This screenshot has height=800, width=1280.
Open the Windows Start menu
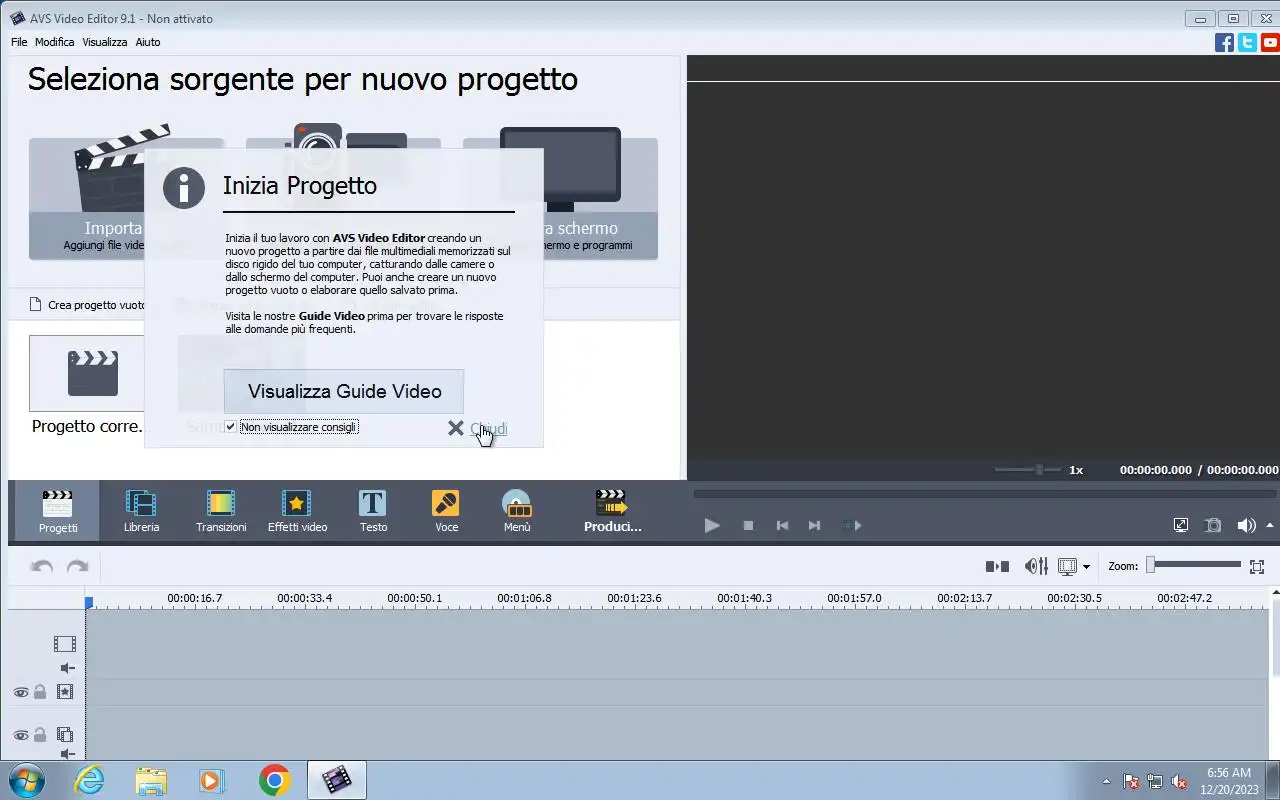tap(26, 780)
